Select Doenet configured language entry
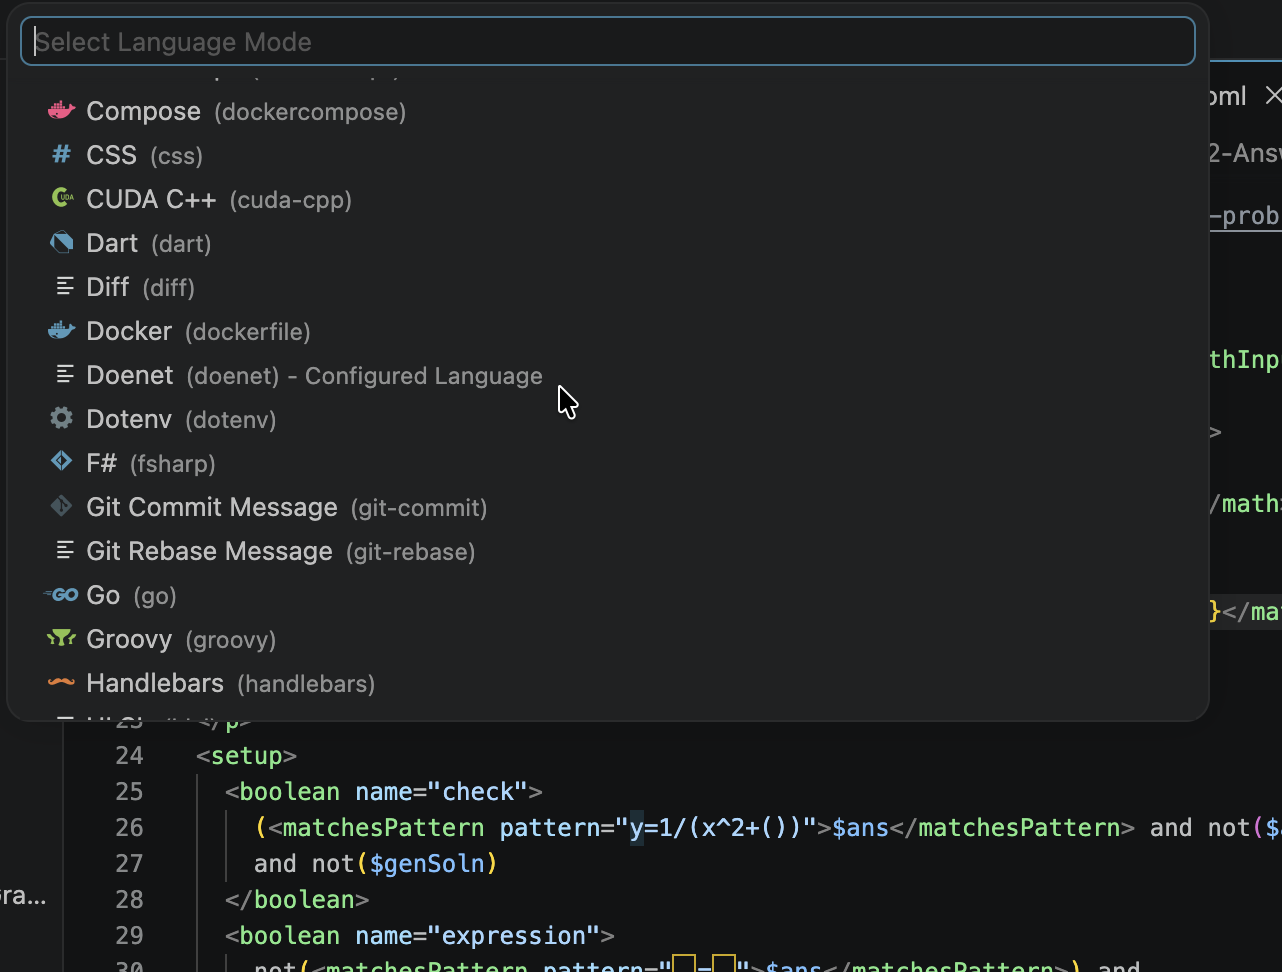This screenshot has height=972, width=1282. tap(607, 375)
